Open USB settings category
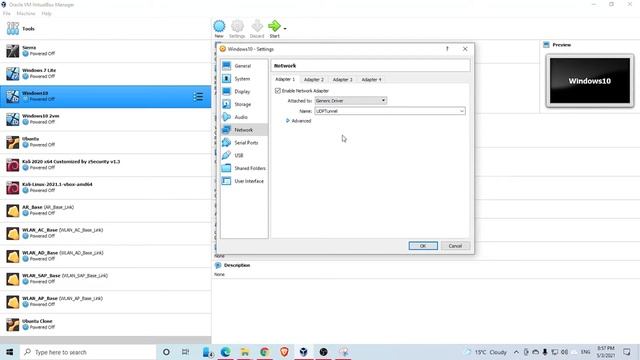The image size is (640, 360). pos(244,156)
